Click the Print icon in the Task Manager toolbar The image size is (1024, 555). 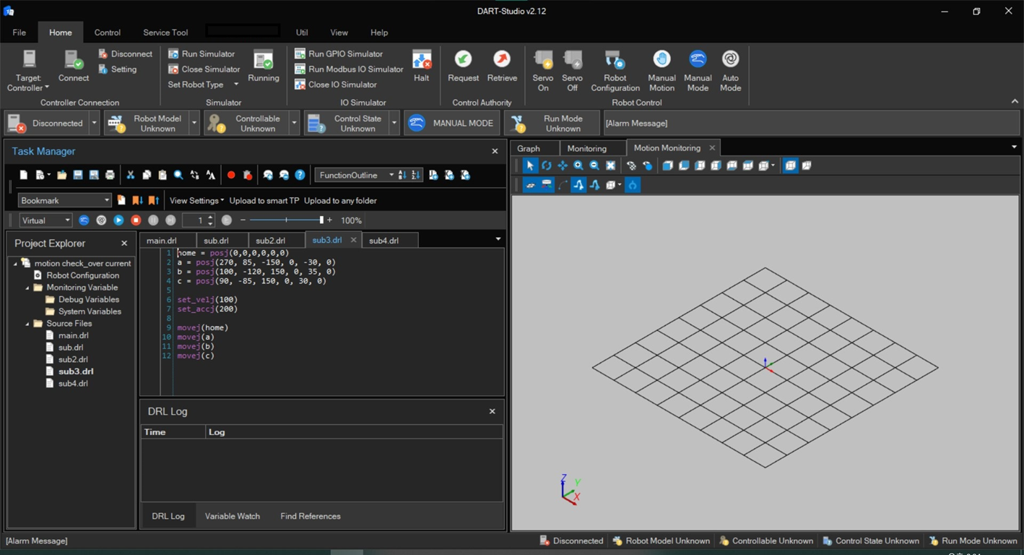[x=110, y=175]
